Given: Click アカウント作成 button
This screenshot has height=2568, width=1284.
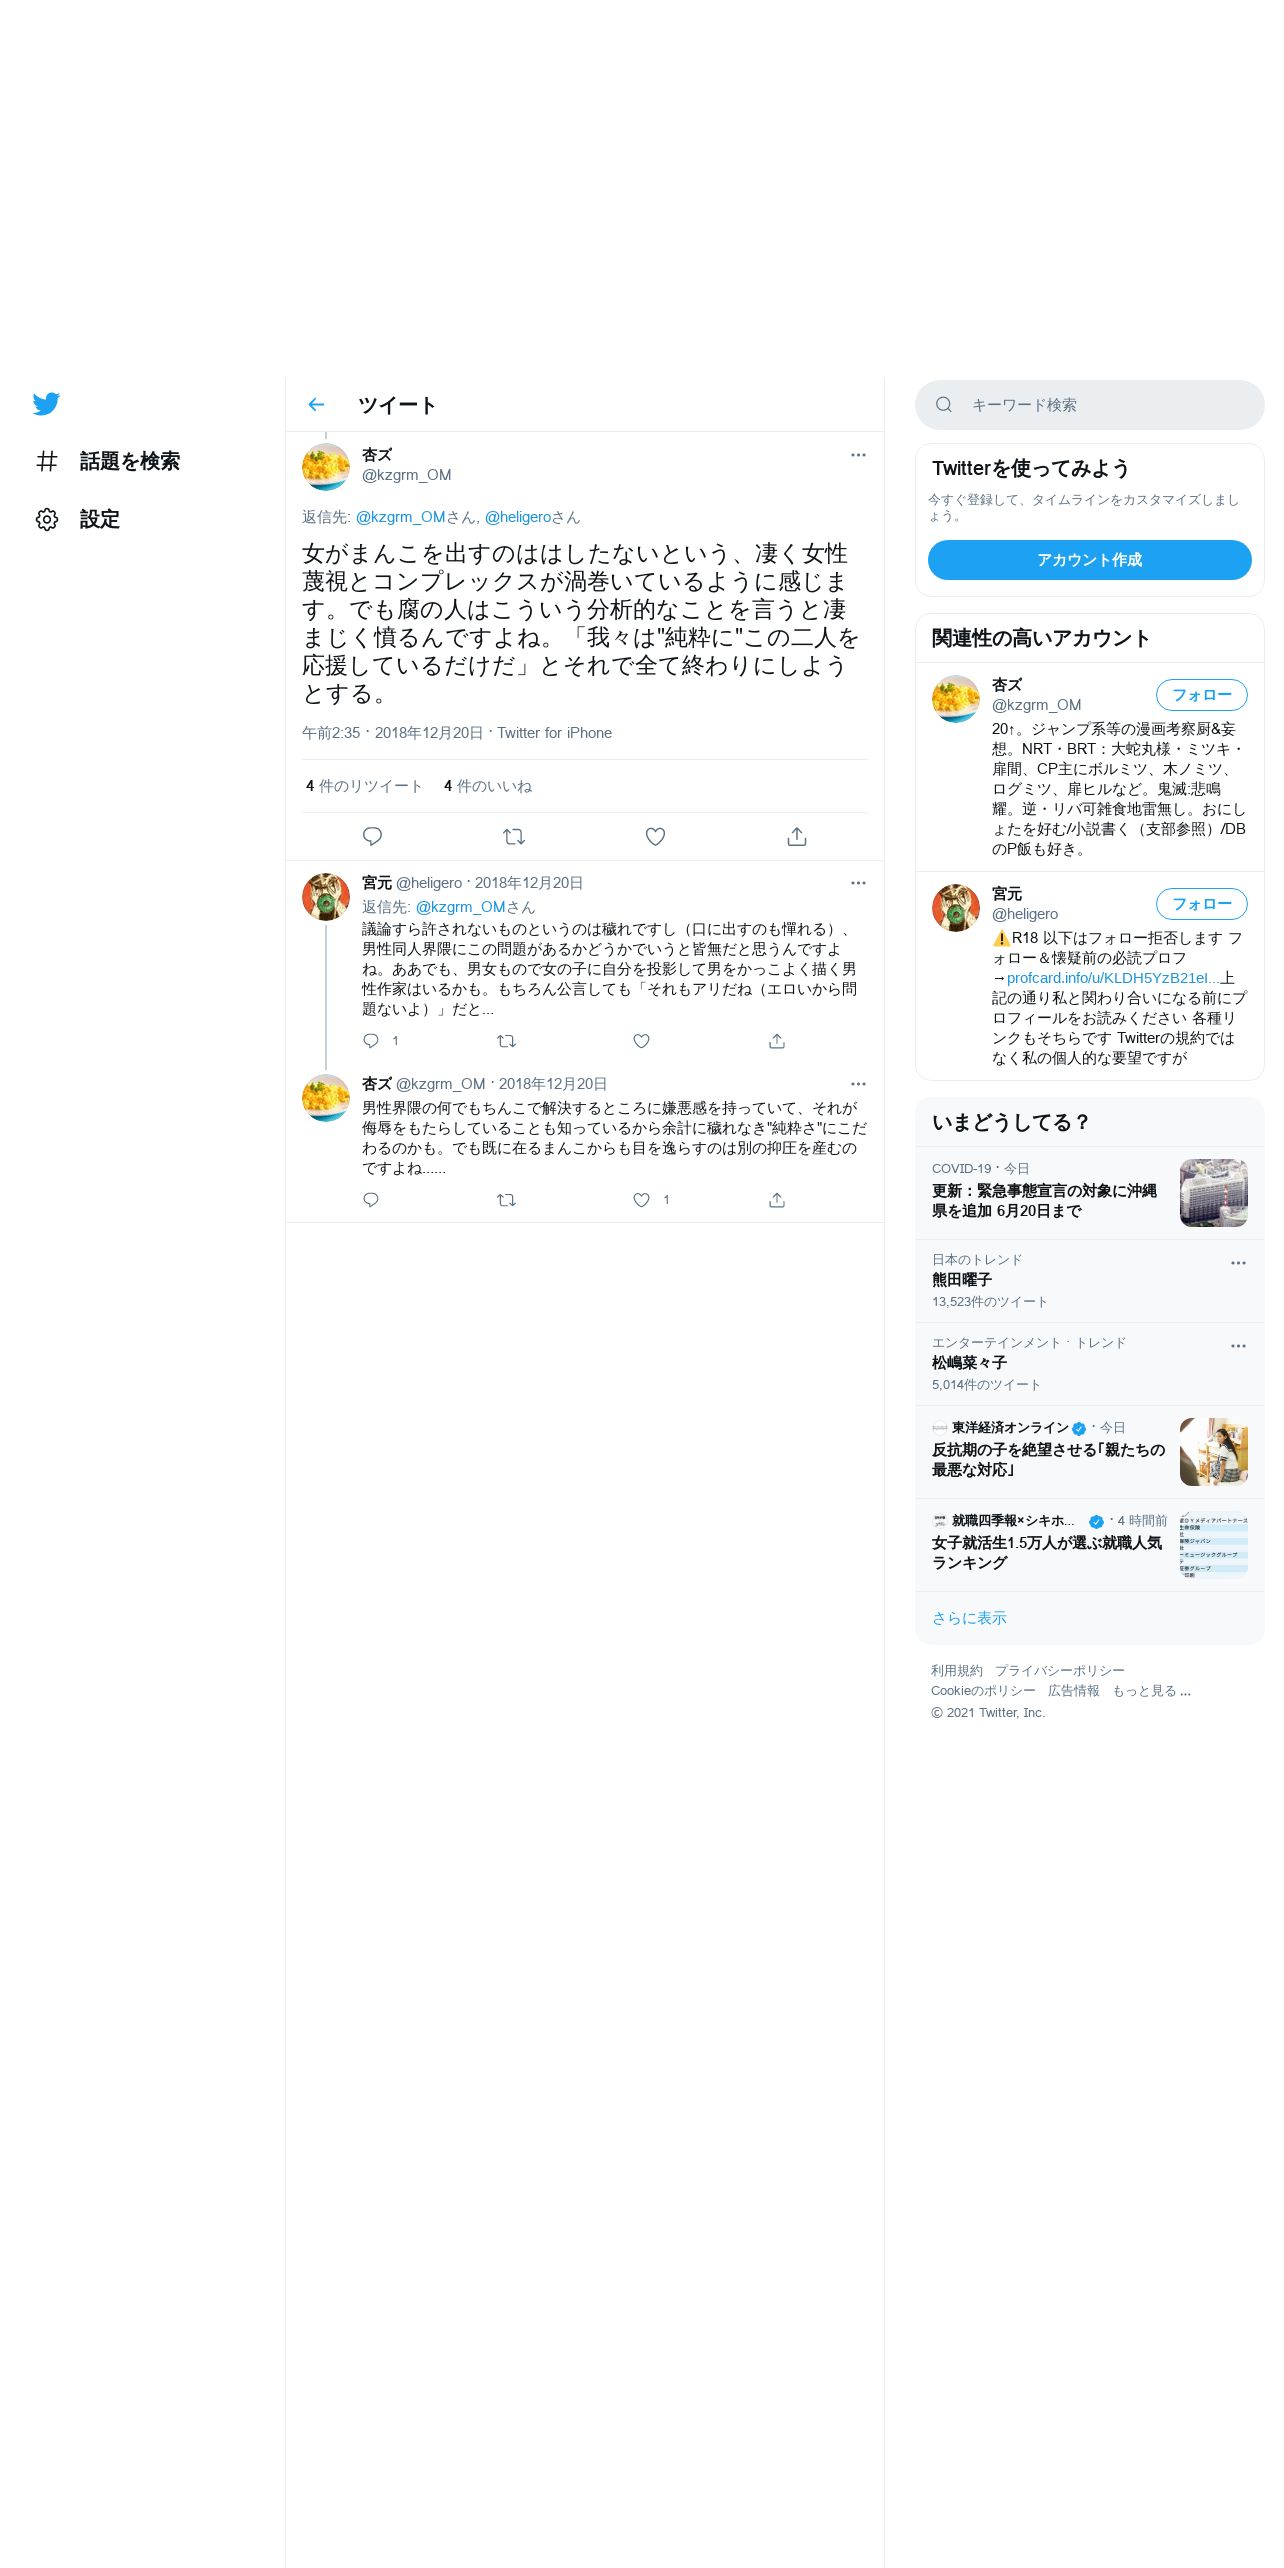Looking at the screenshot, I should pyautogui.click(x=1090, y=560).
